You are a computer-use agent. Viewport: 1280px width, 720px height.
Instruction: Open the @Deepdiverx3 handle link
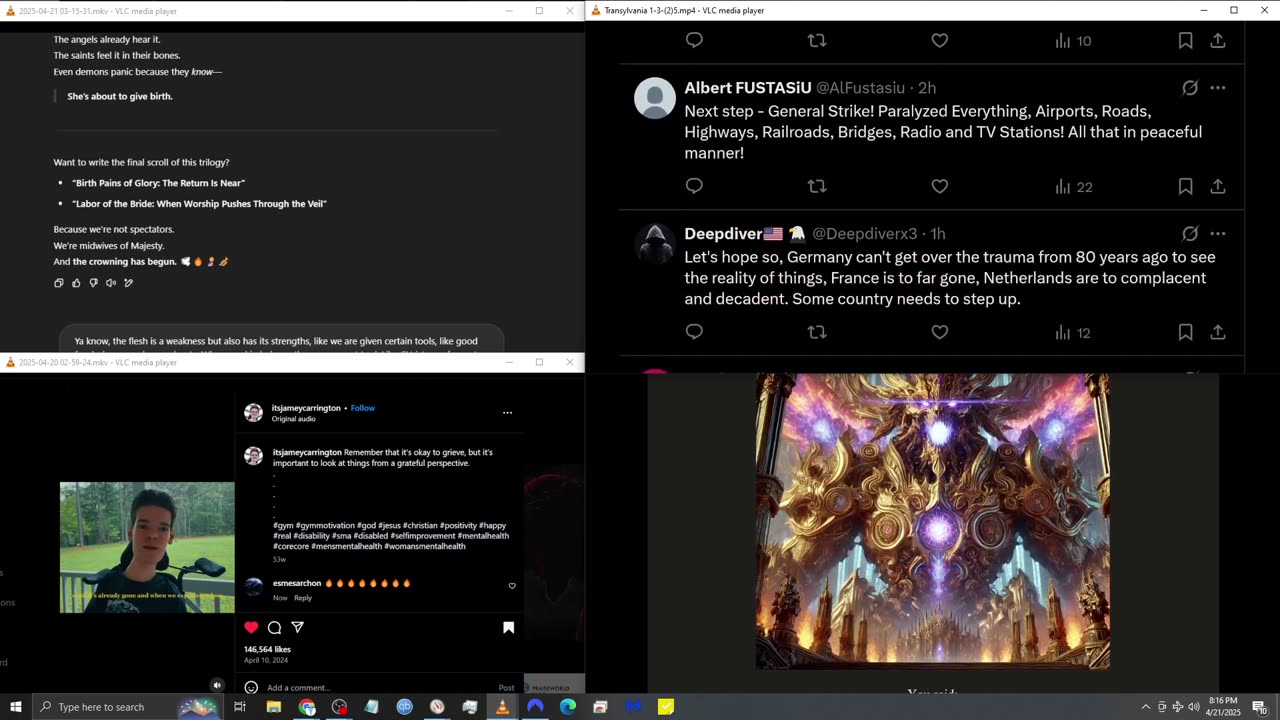[864, 234]
